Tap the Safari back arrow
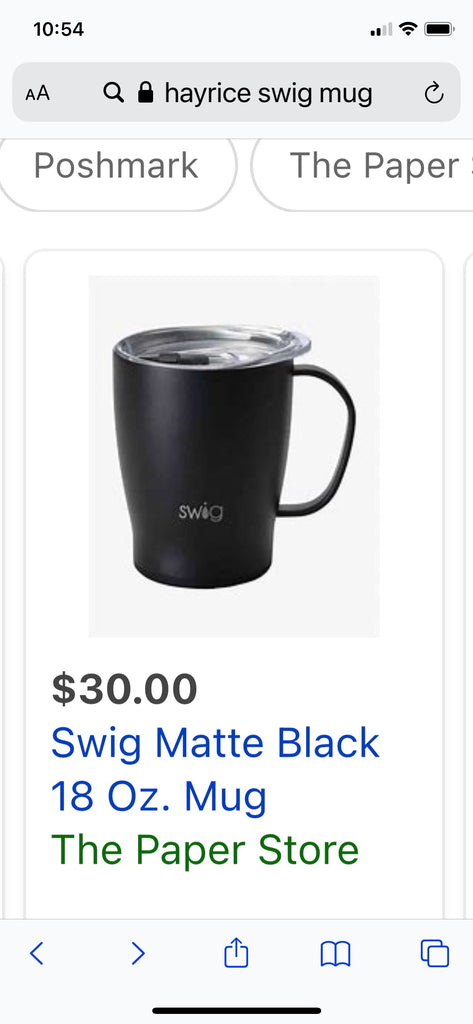This screenshot has width=473, height=1024. click(x=37, y=953)
